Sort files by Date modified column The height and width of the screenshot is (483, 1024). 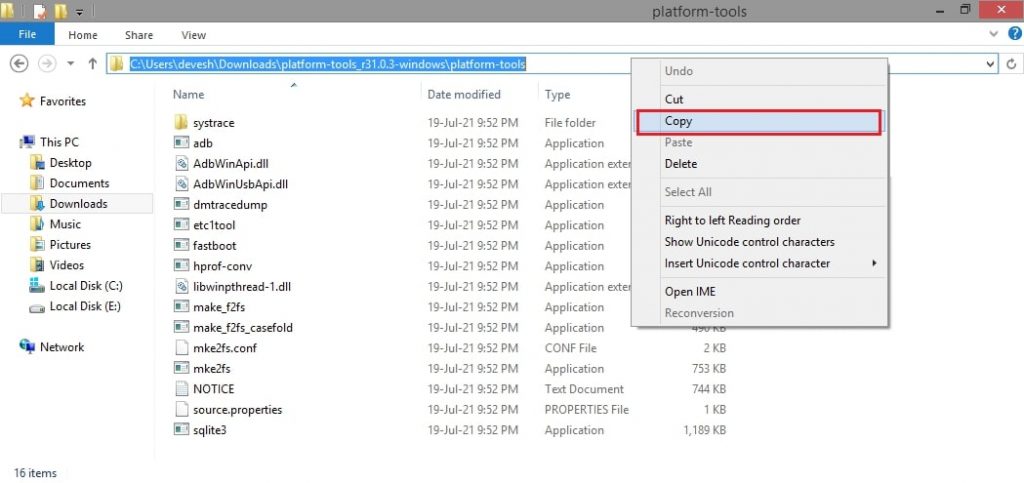point(464,95)
